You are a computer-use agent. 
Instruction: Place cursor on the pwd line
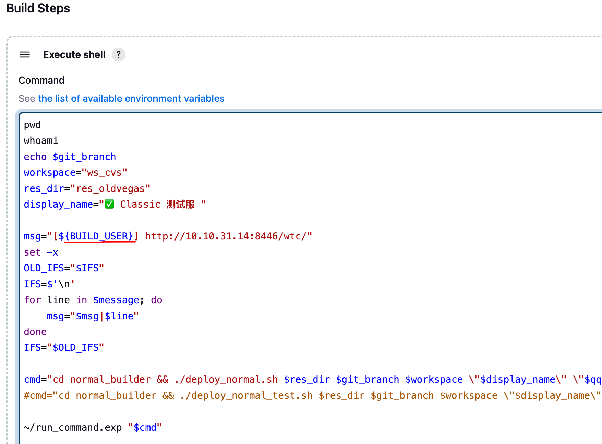pos(32,125)
